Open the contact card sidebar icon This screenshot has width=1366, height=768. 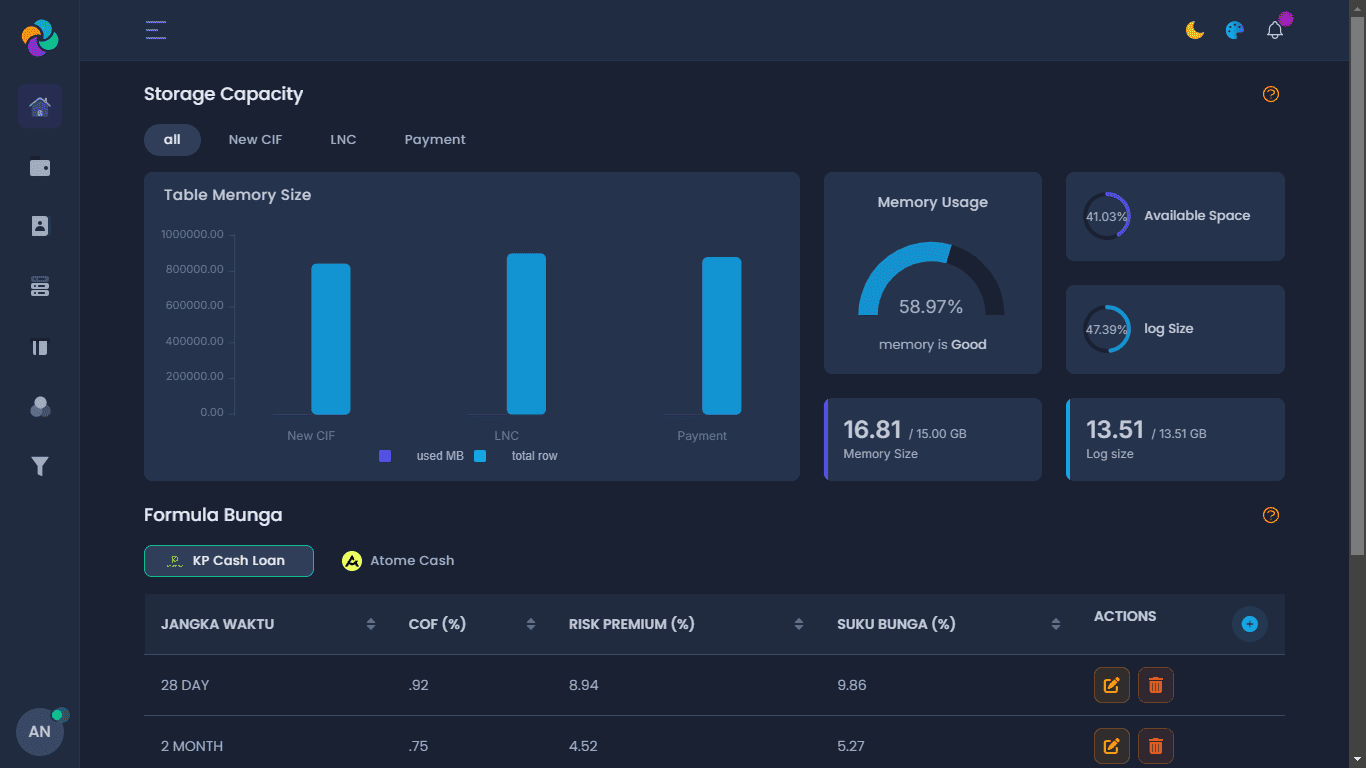click(40, 226)
